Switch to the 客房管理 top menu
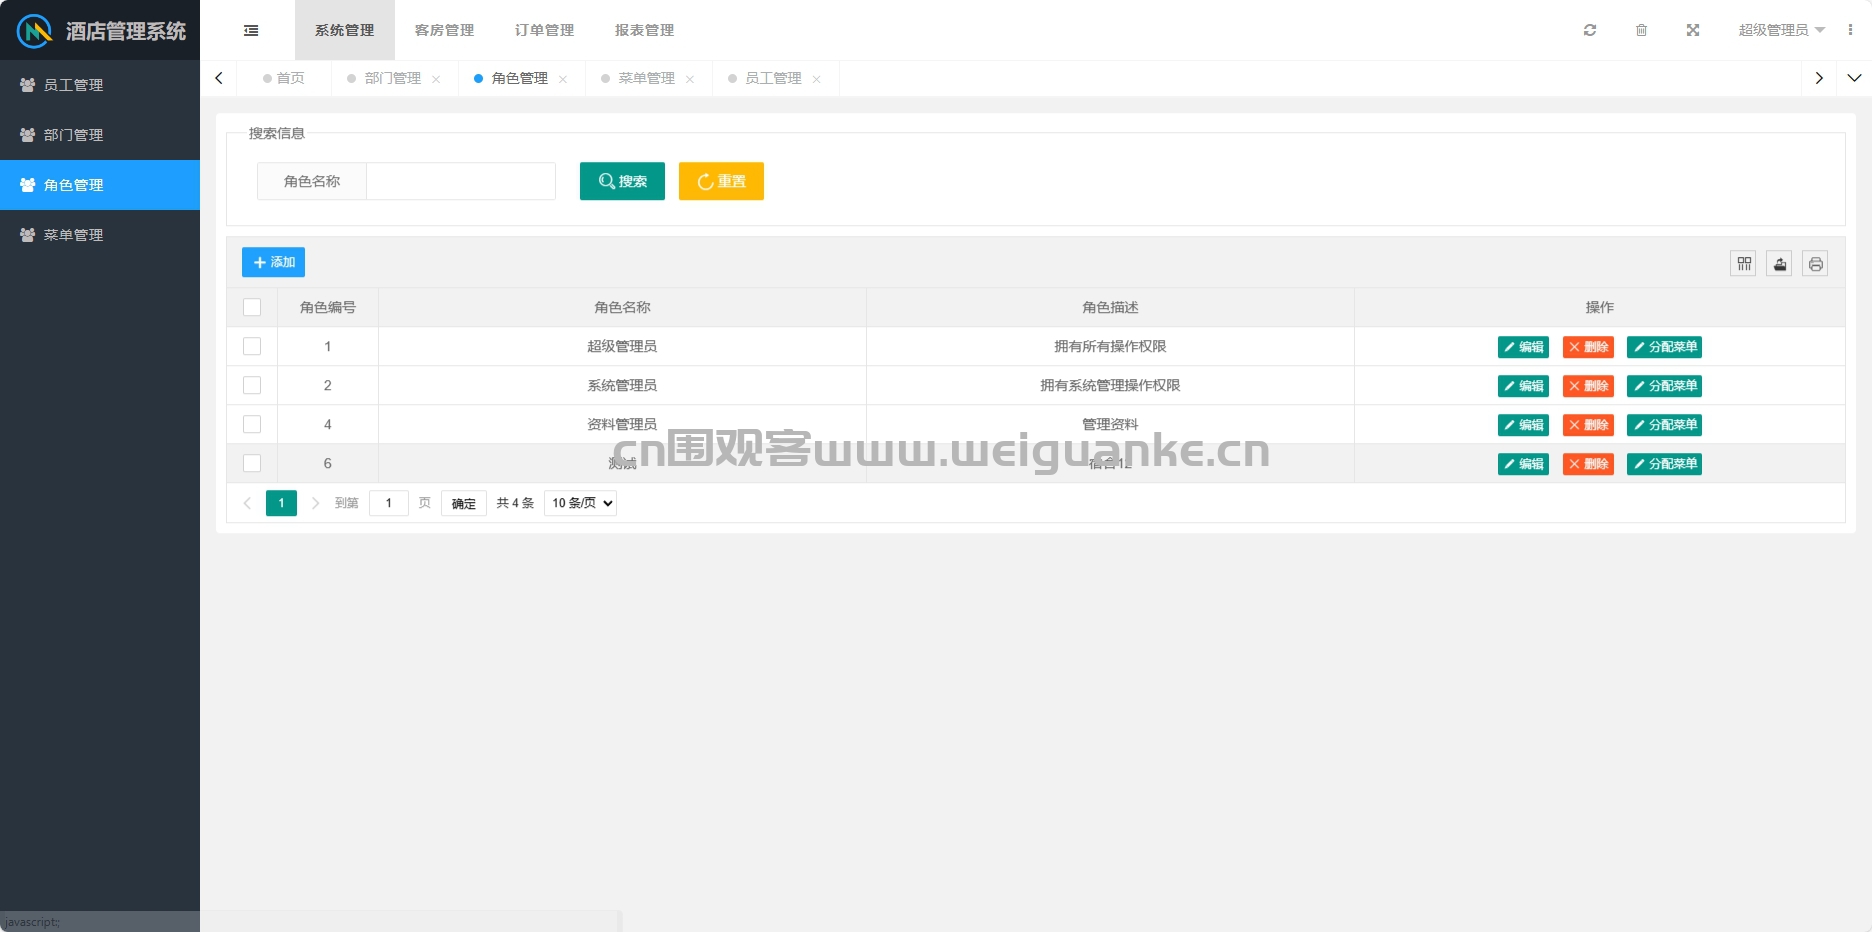 445,30
